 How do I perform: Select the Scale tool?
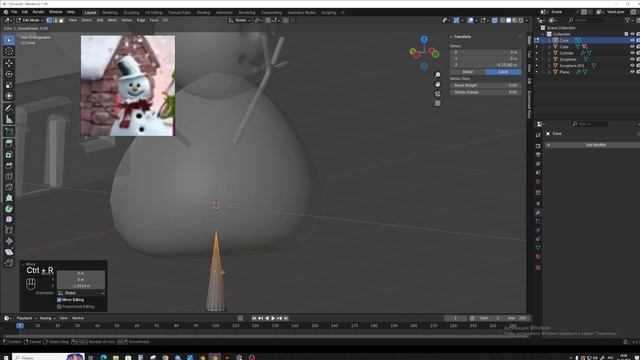(9, 85)
